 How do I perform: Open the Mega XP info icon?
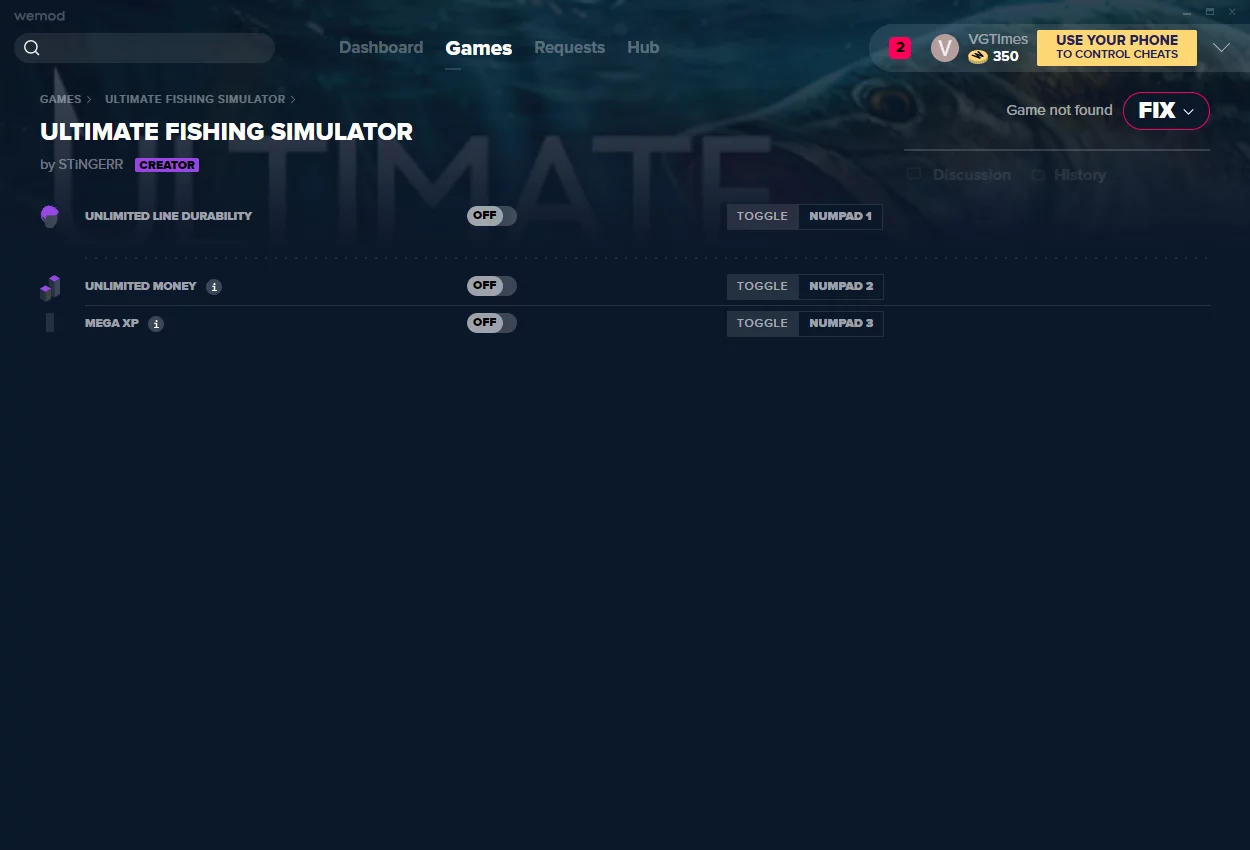[x=156, y=324]
